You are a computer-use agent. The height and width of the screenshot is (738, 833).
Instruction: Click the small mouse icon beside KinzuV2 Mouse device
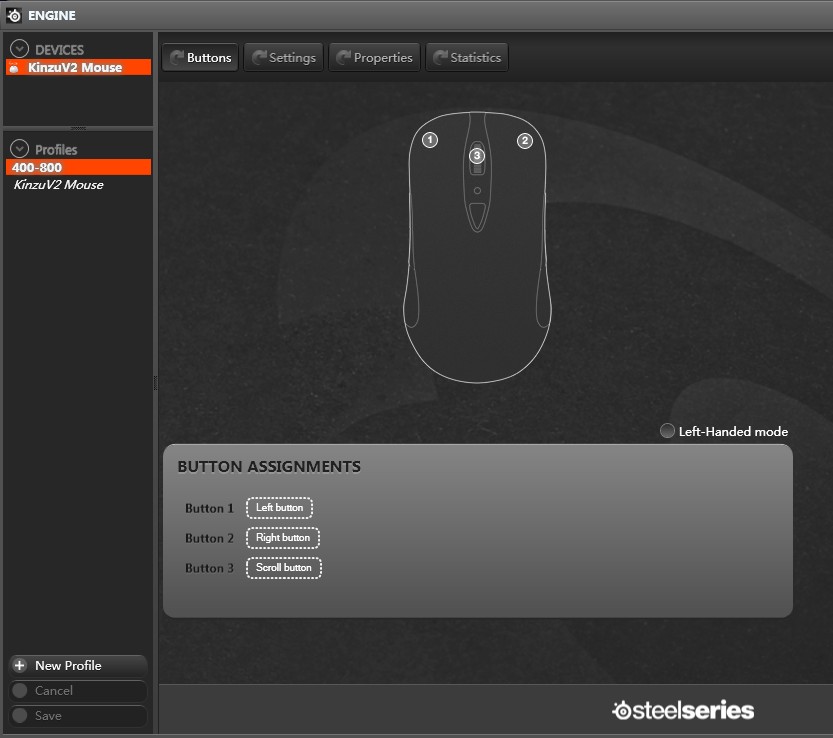point(14,67)
